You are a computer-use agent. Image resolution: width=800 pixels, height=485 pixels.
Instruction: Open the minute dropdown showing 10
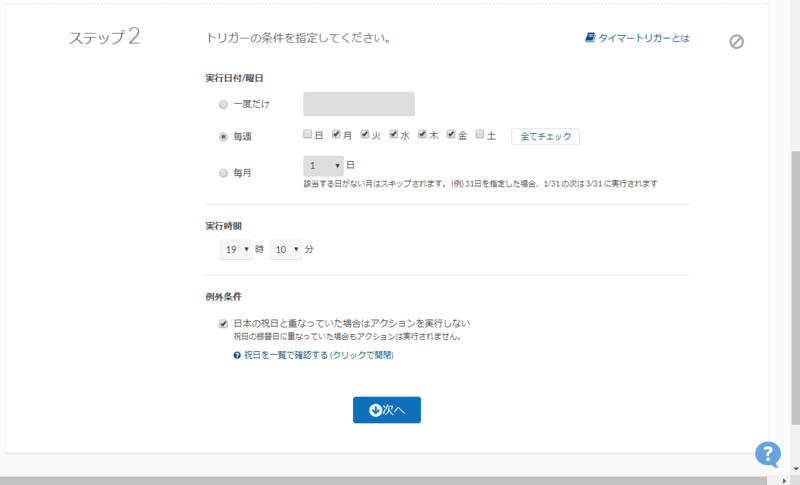(286, 249)
